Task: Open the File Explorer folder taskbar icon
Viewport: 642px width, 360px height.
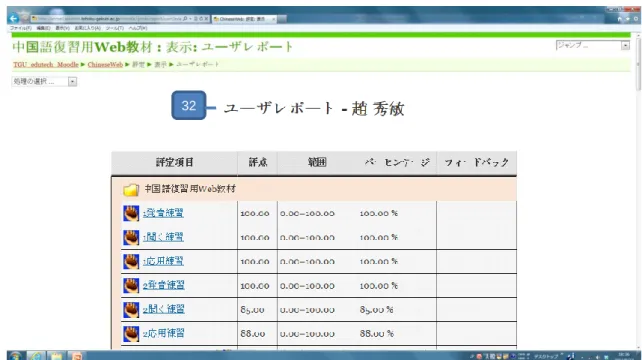Action: [57, 355]
